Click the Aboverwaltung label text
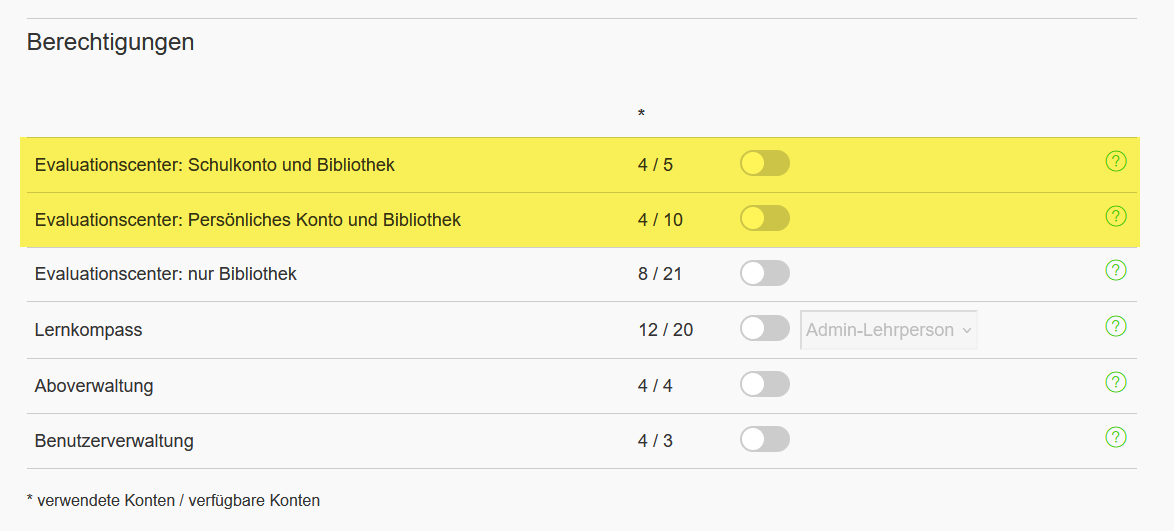The image size is (1174, 531). click(94, 386)
